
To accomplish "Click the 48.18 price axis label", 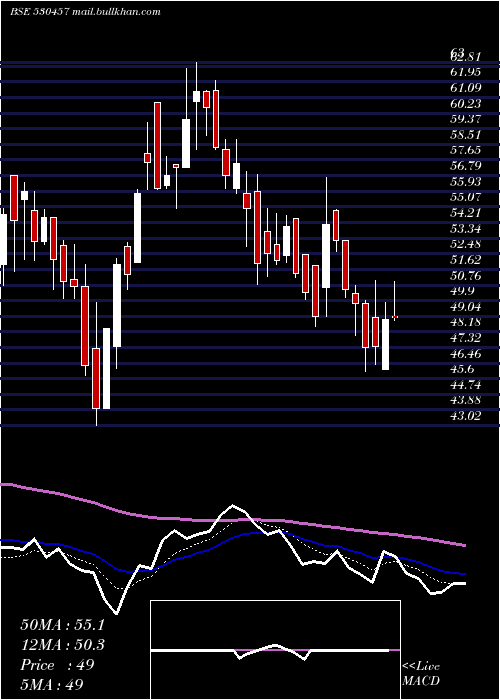I will click(466, 322).
